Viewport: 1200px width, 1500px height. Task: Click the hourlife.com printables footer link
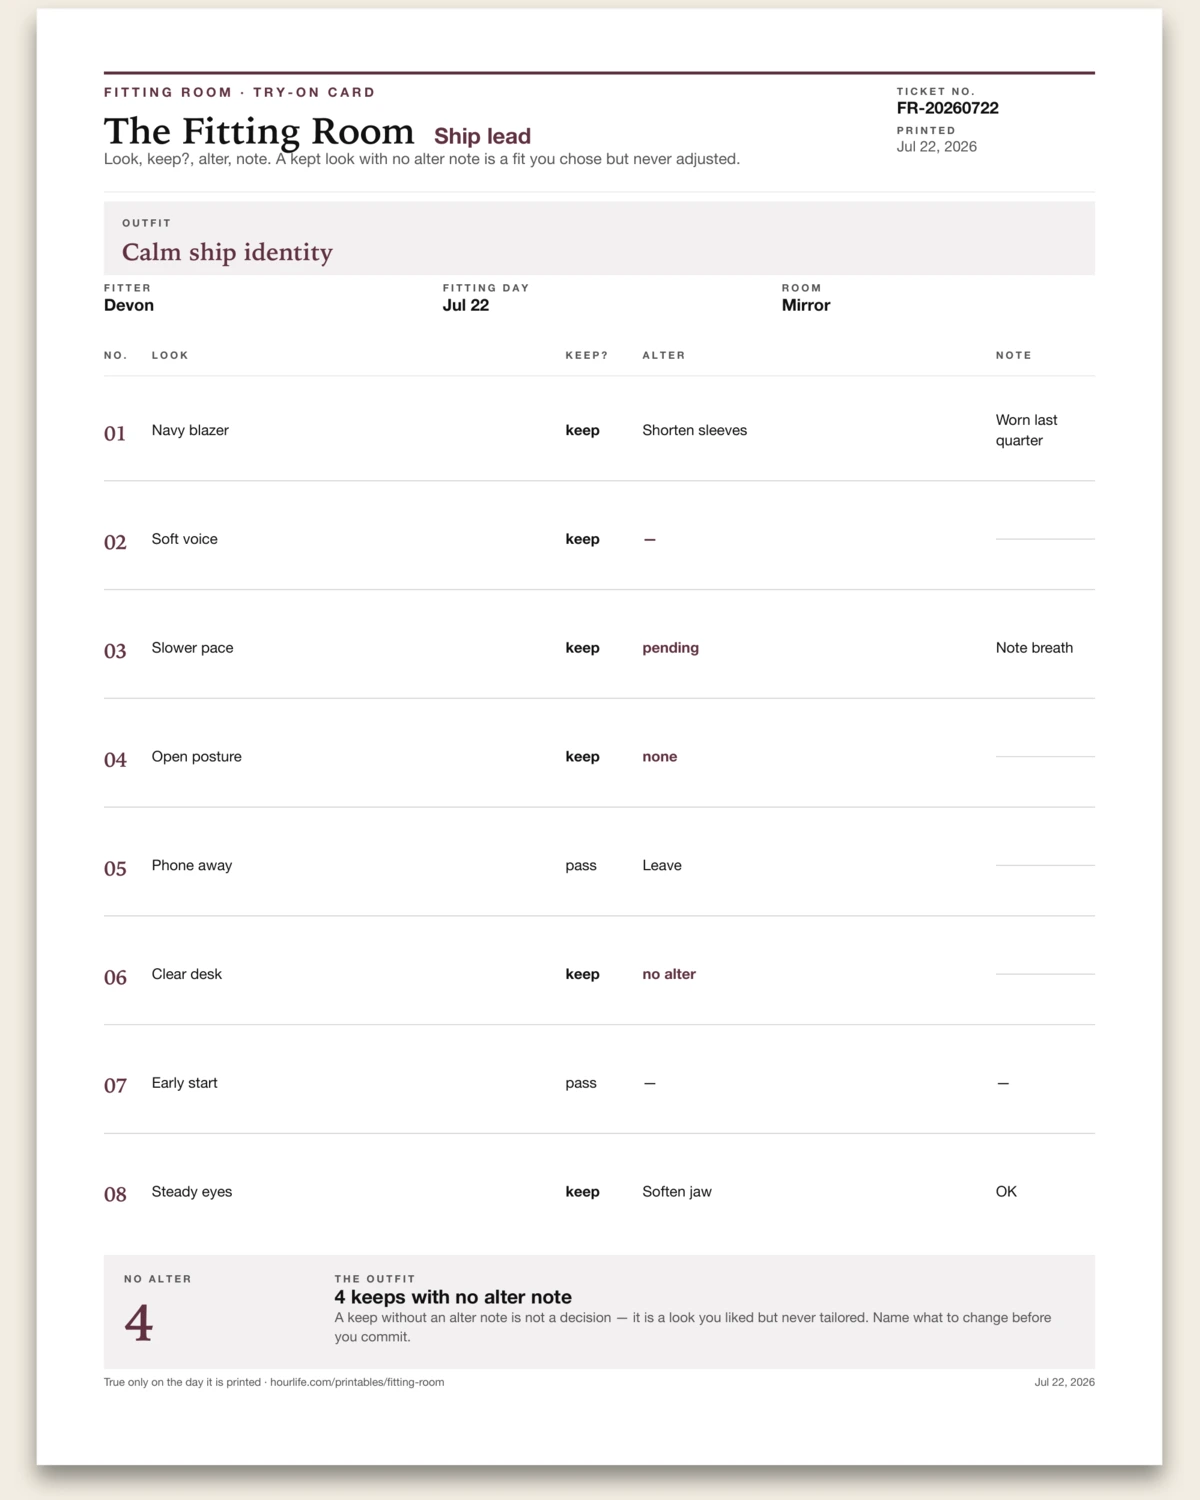pos(357,1382)
